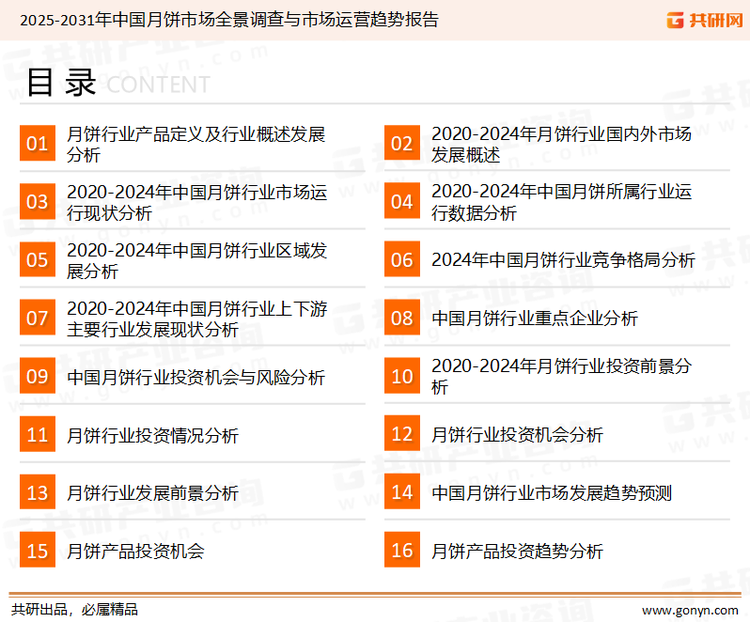Click the gray CONTENT heading text
Image resolution: width=750 pixels, height=622 pixels.
[158, 85]
